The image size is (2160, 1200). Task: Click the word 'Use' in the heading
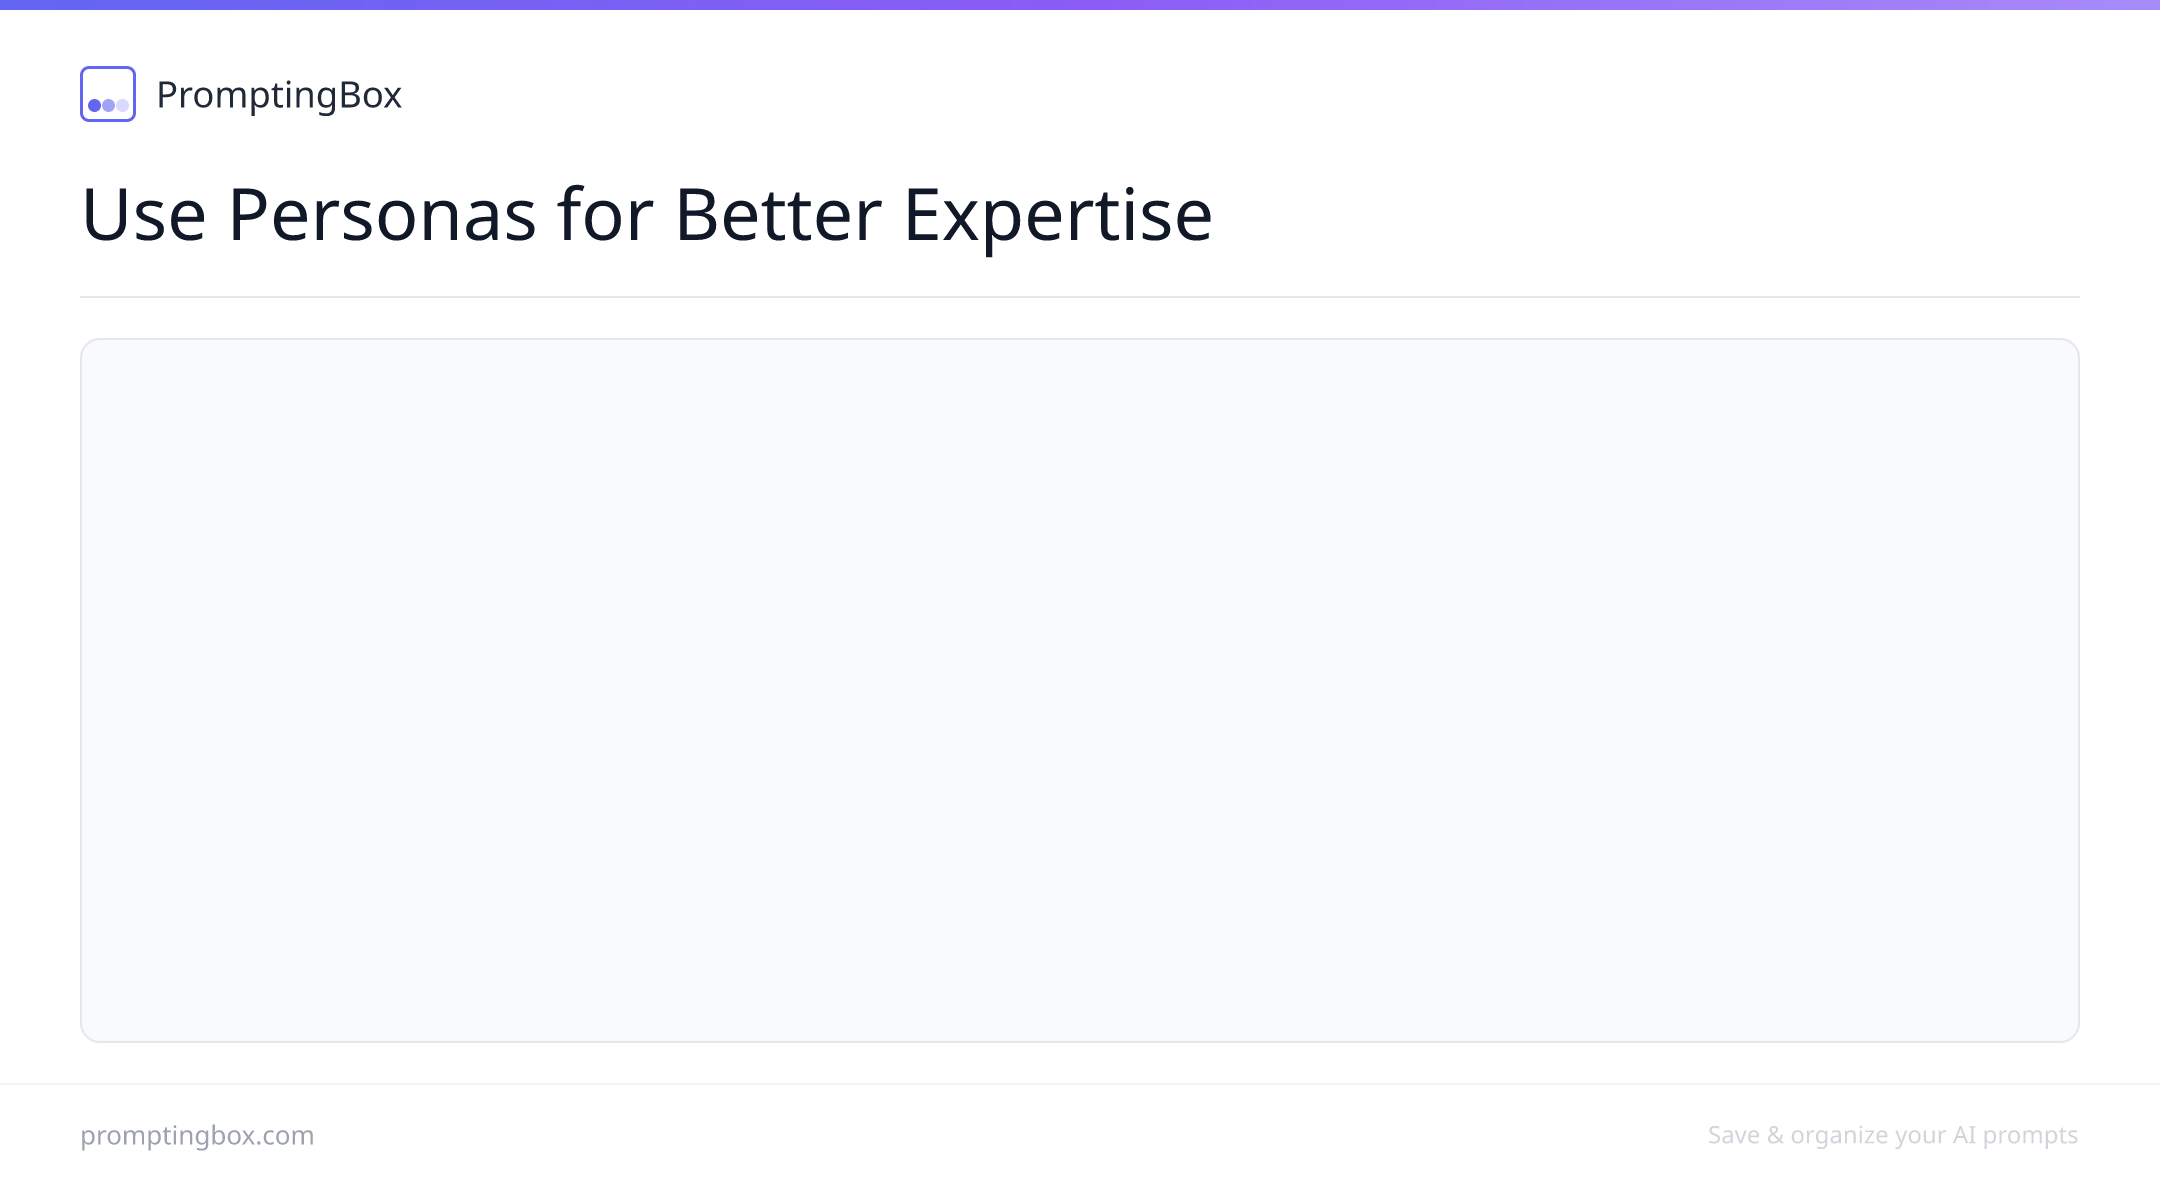[144, 214]
